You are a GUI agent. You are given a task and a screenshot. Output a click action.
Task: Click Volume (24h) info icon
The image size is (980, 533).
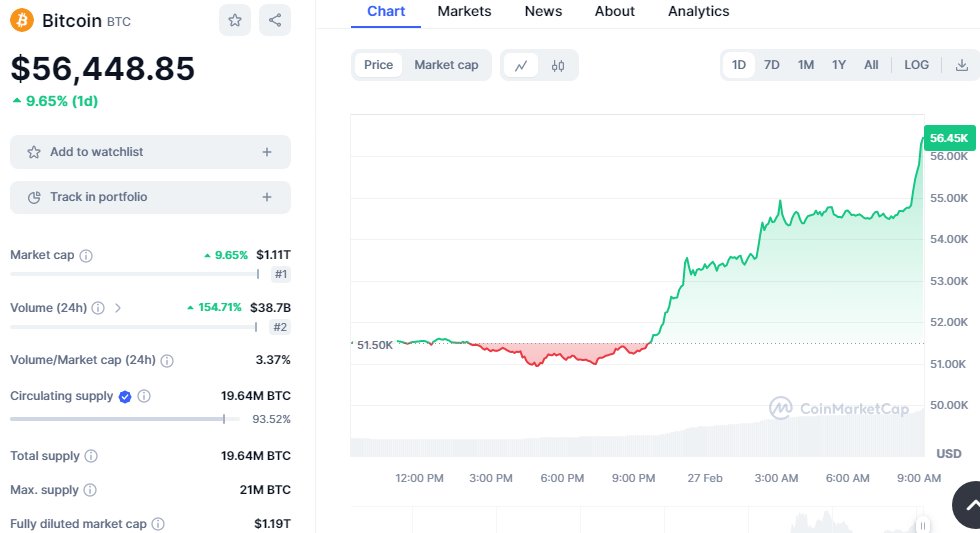point(98,308)
